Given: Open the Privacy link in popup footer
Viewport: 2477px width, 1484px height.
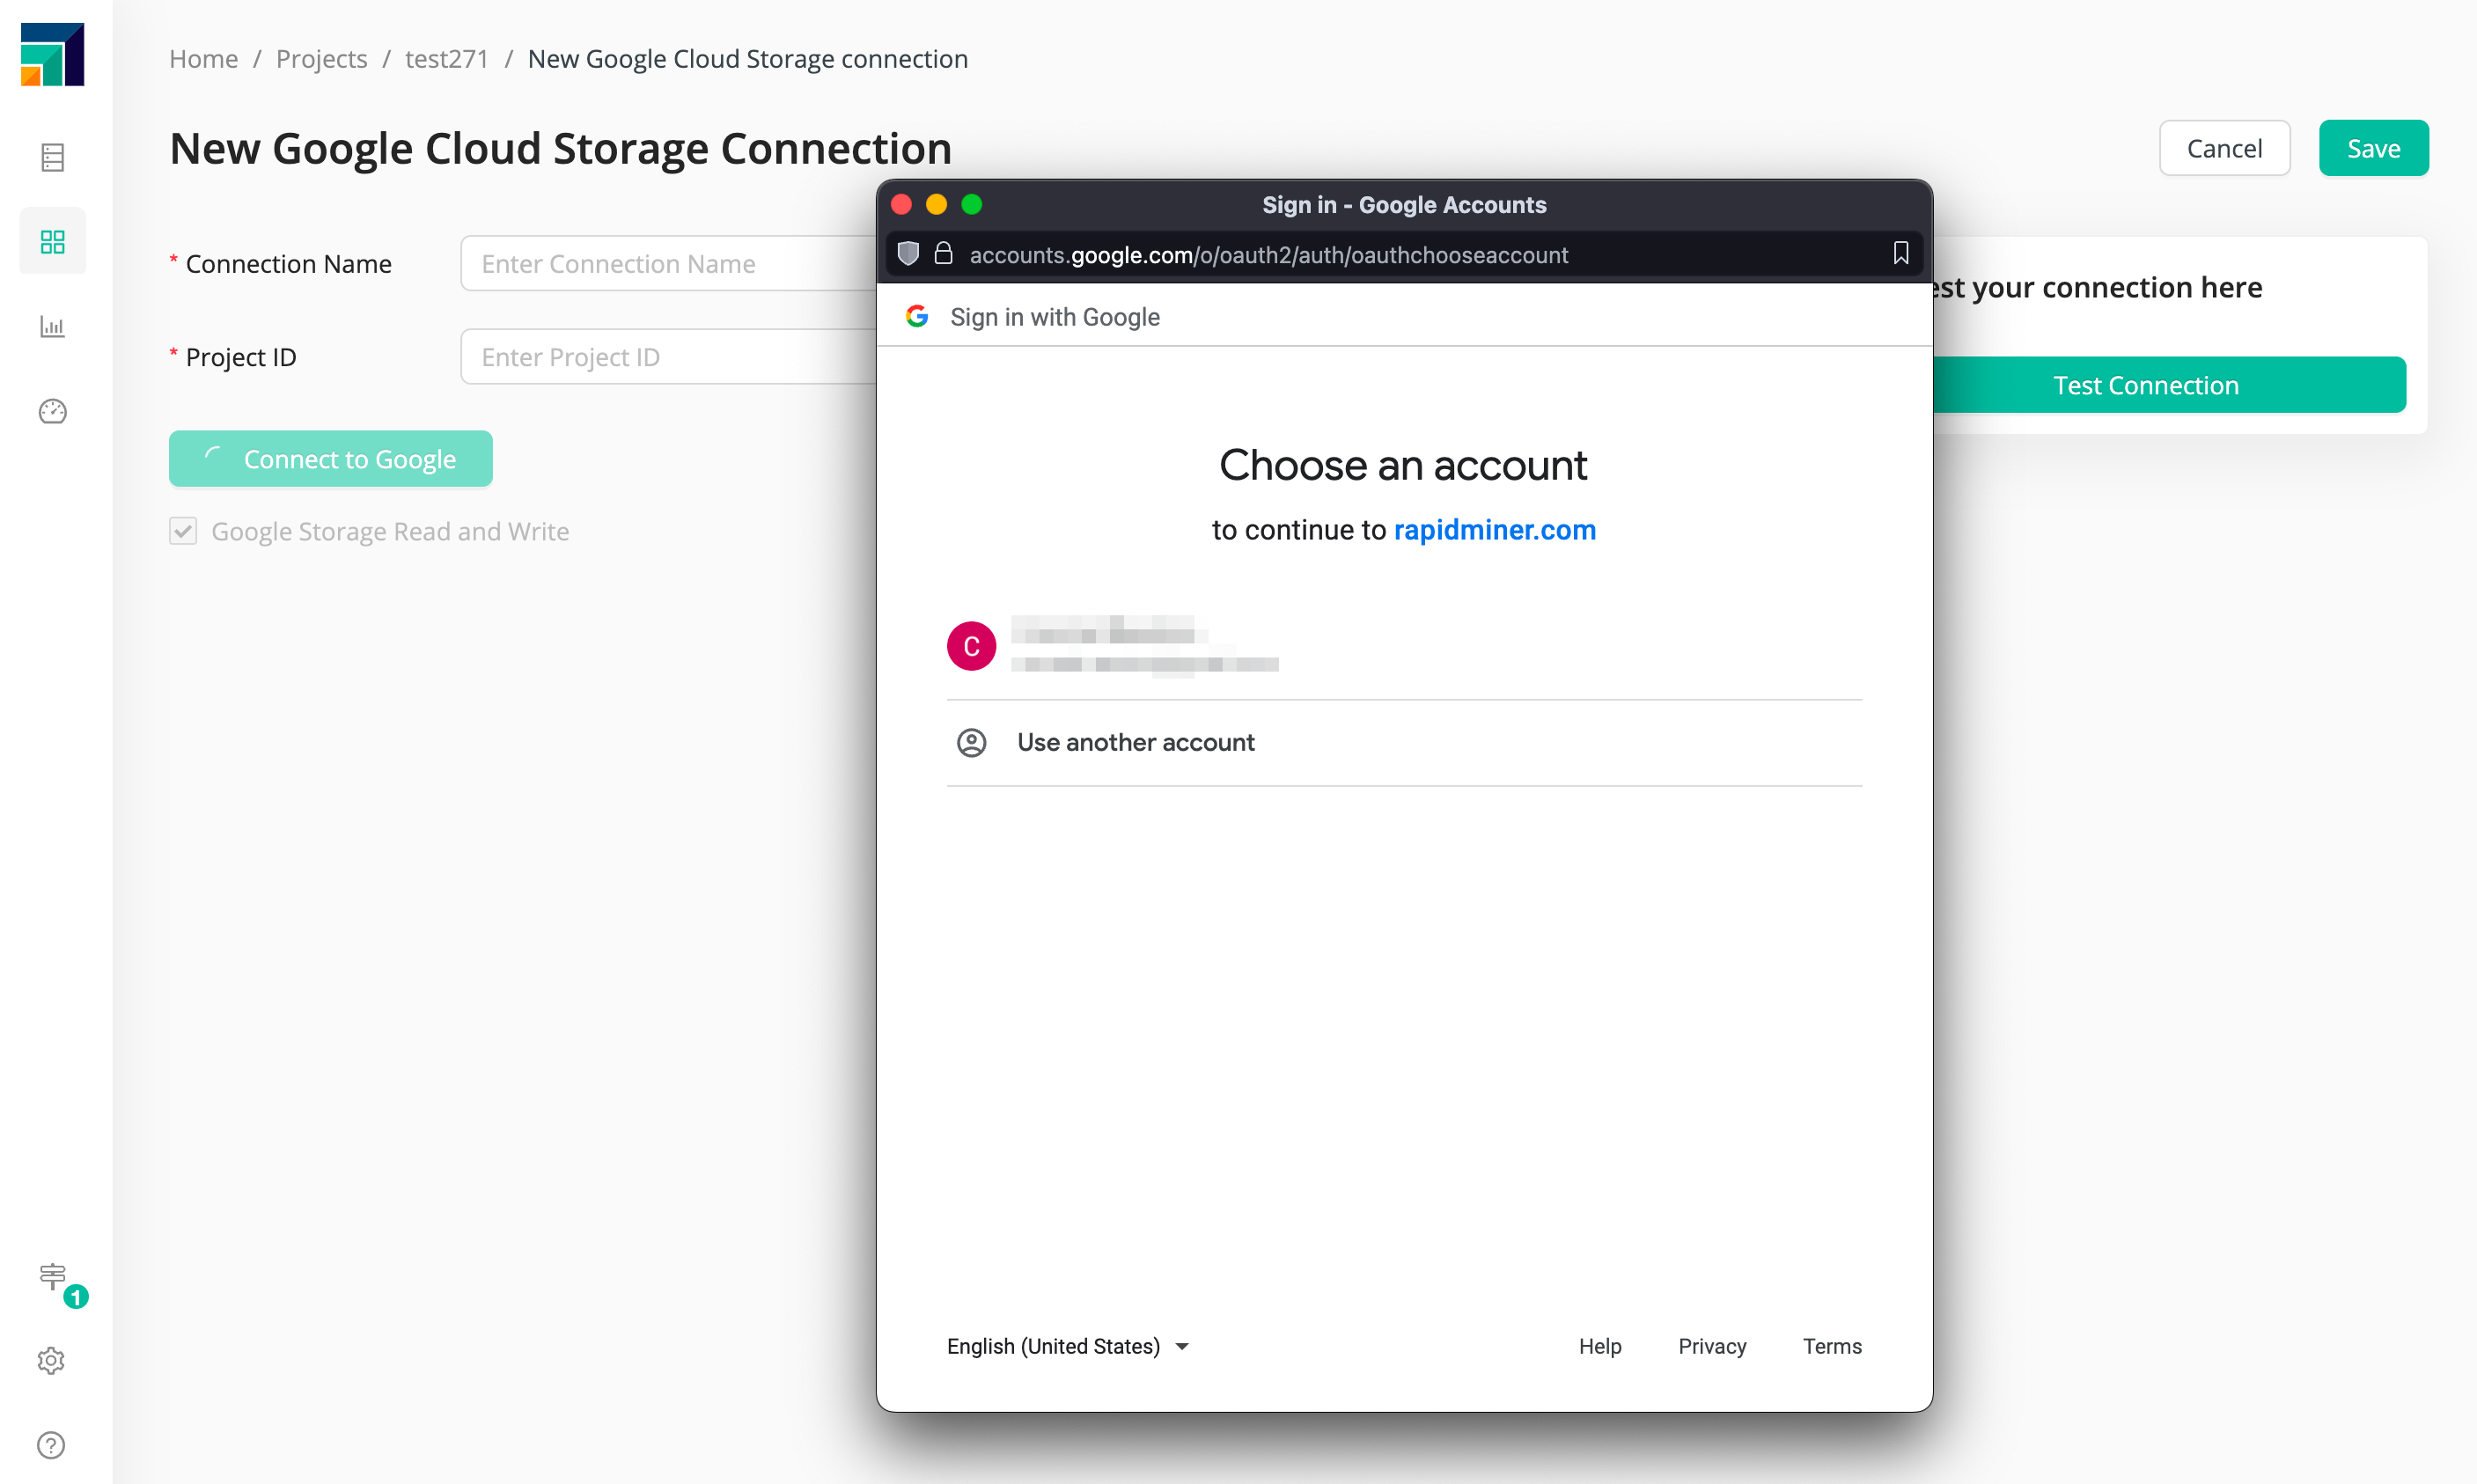Looking at the screenshot, I should pos(1711,1346).
